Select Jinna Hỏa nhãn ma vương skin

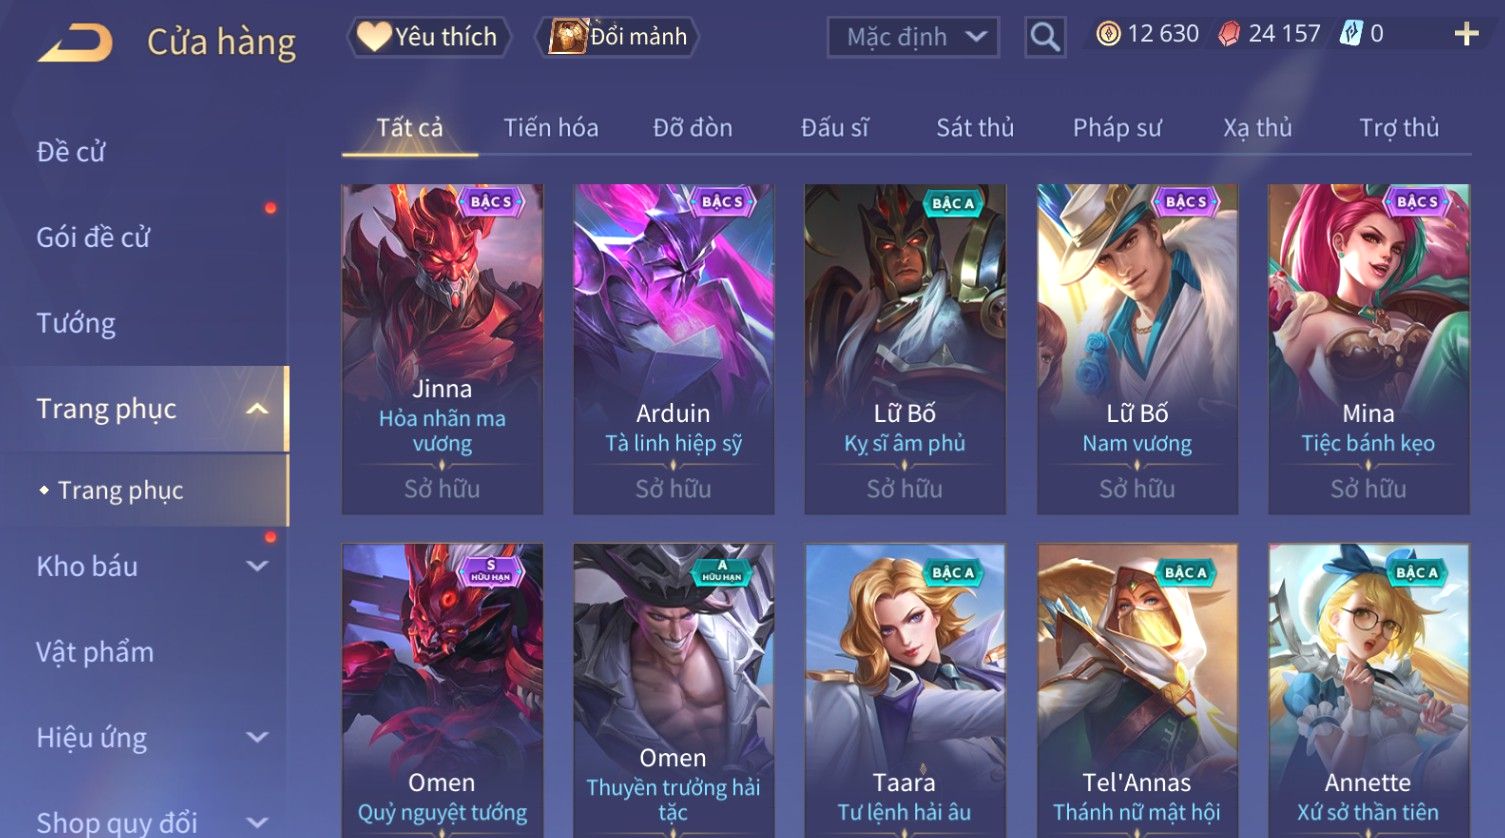click(x=442, y=349)
